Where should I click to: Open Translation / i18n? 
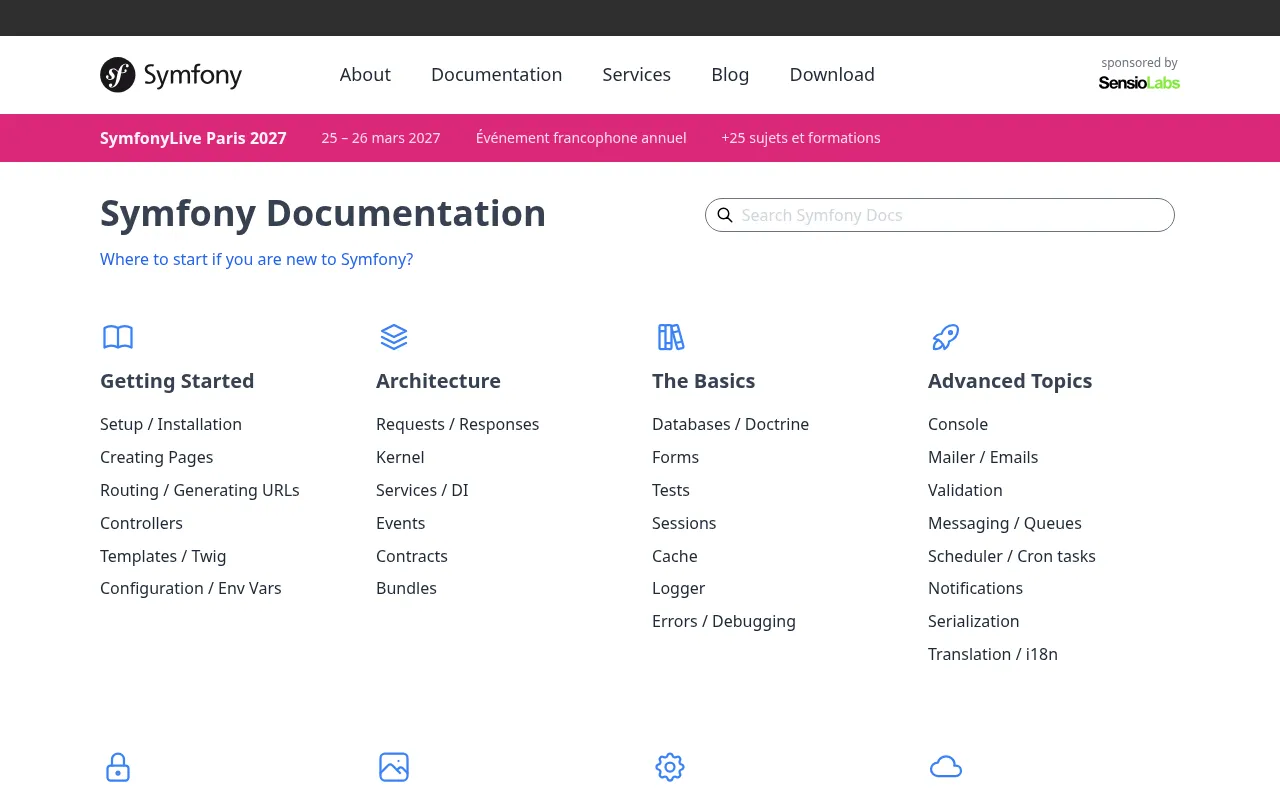993,654
